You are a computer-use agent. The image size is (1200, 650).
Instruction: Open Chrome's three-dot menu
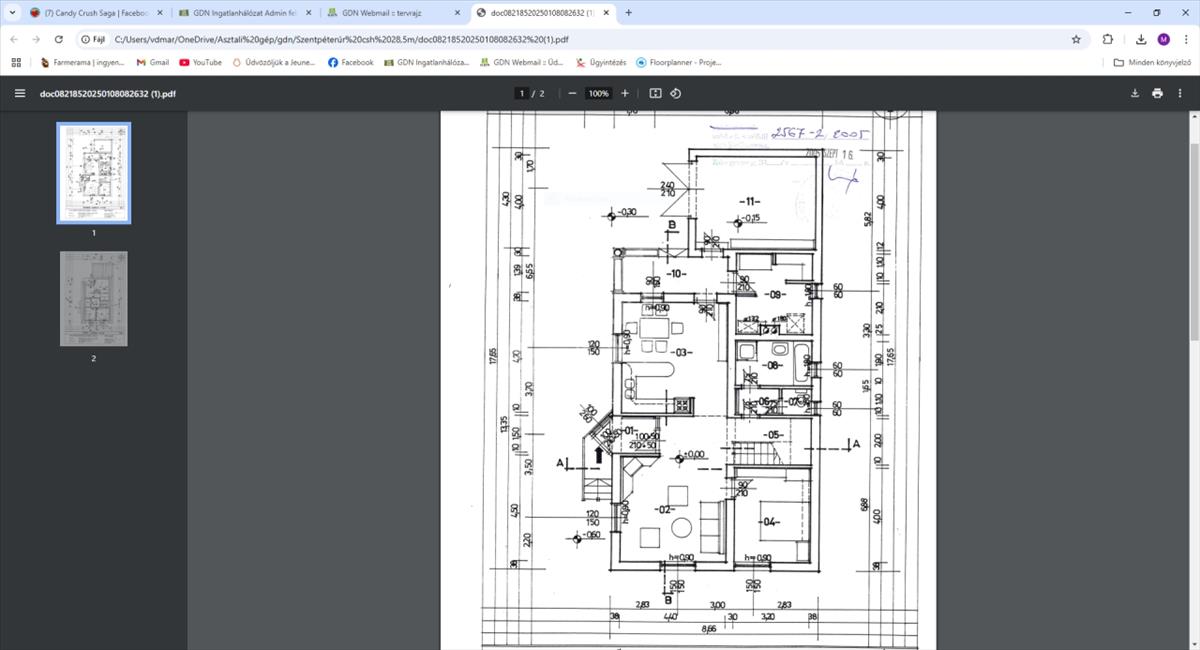pos(1186,39)
